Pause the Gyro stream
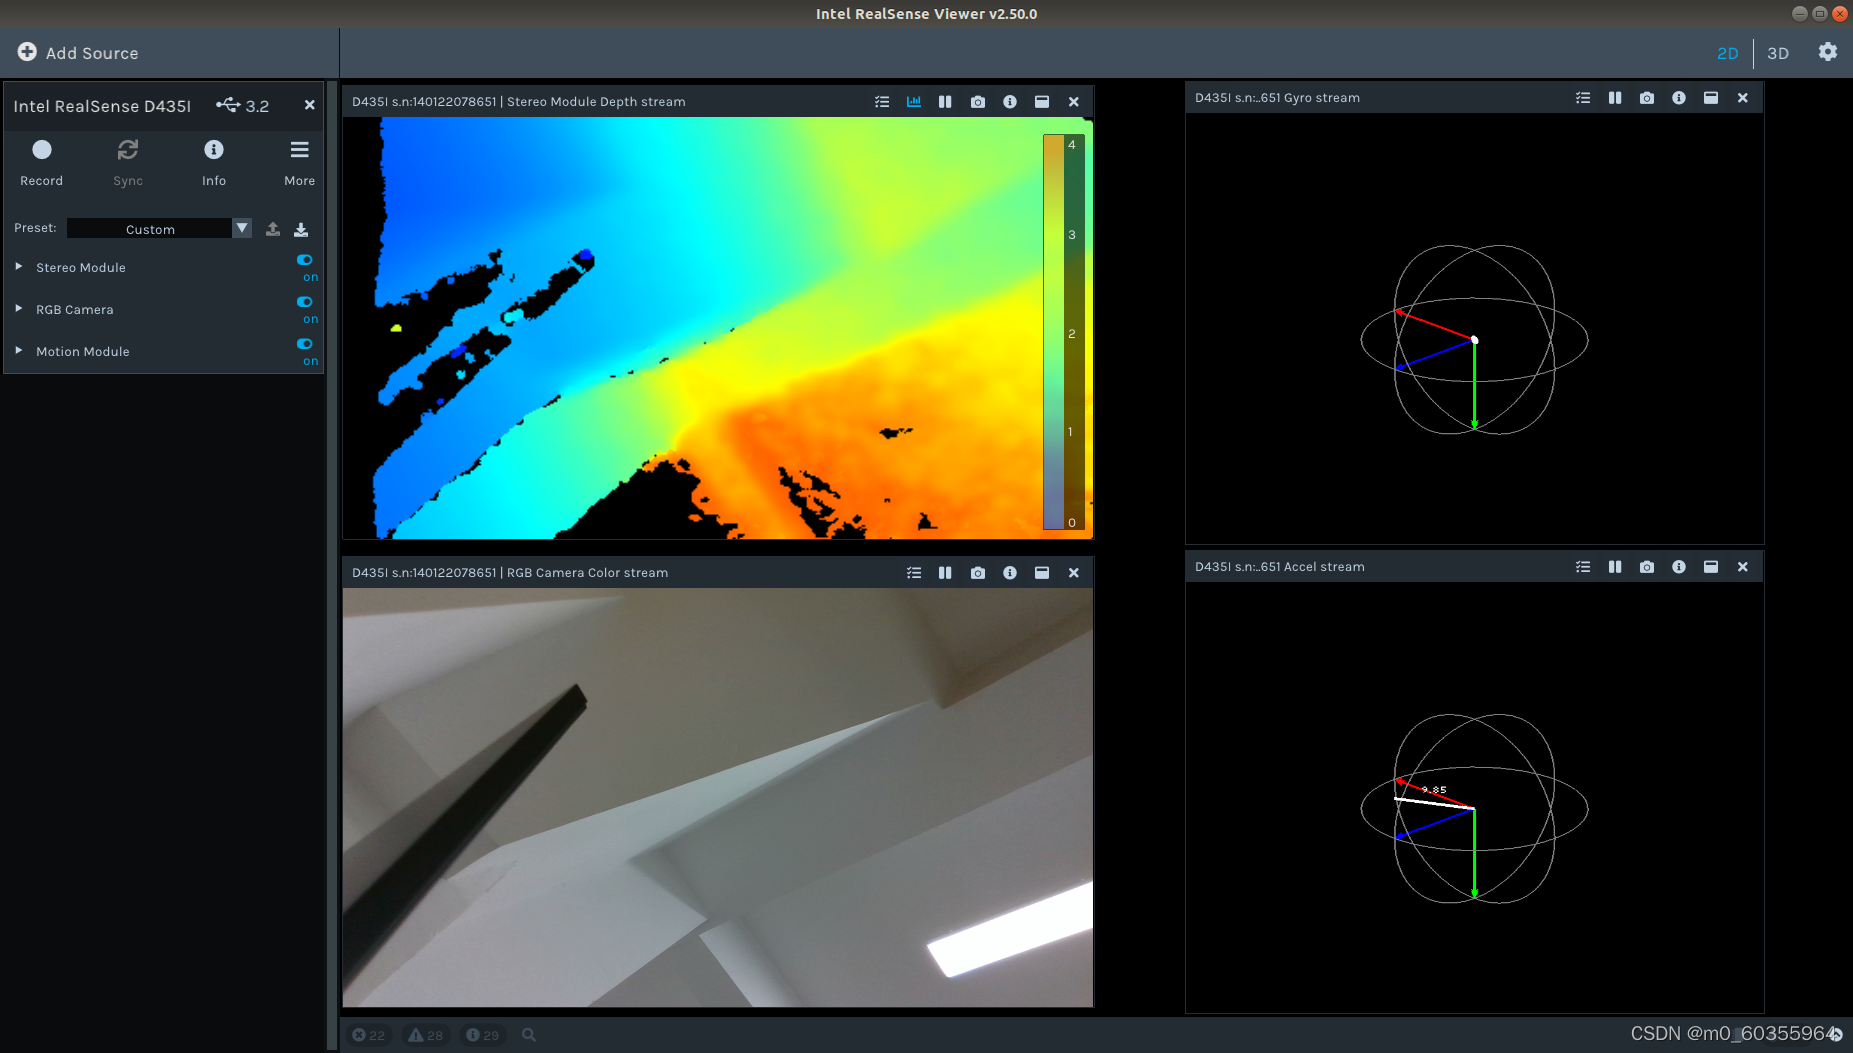 click(1615, 98)
